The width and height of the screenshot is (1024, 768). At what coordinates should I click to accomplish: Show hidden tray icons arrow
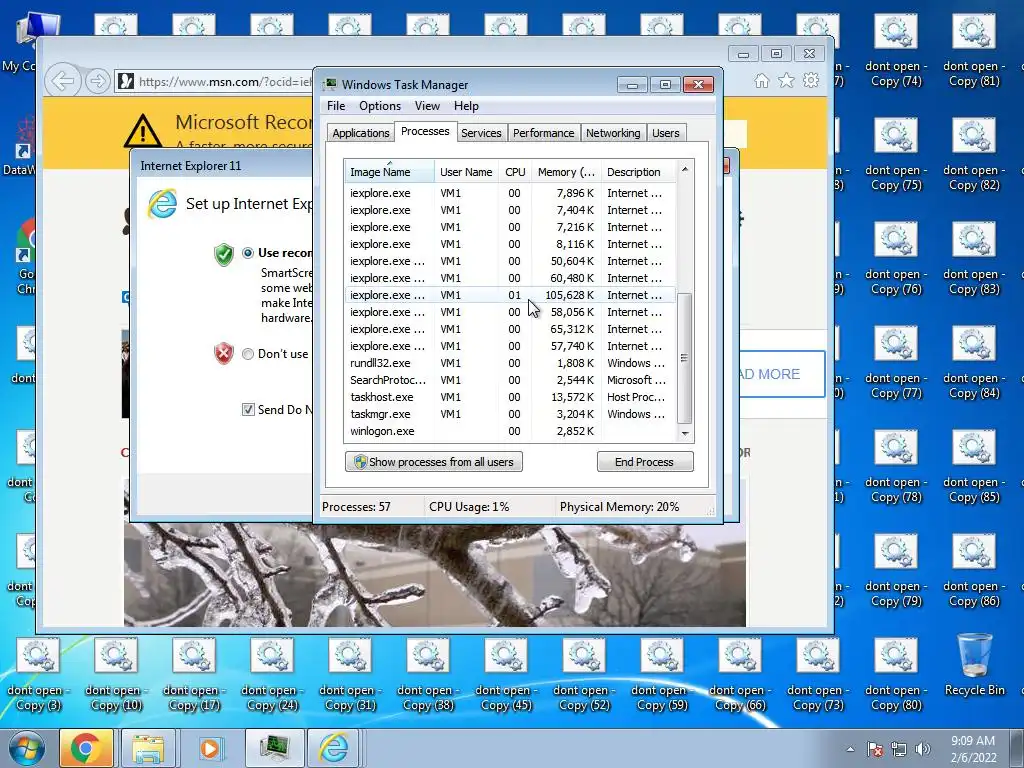click(x=850, y=749)
